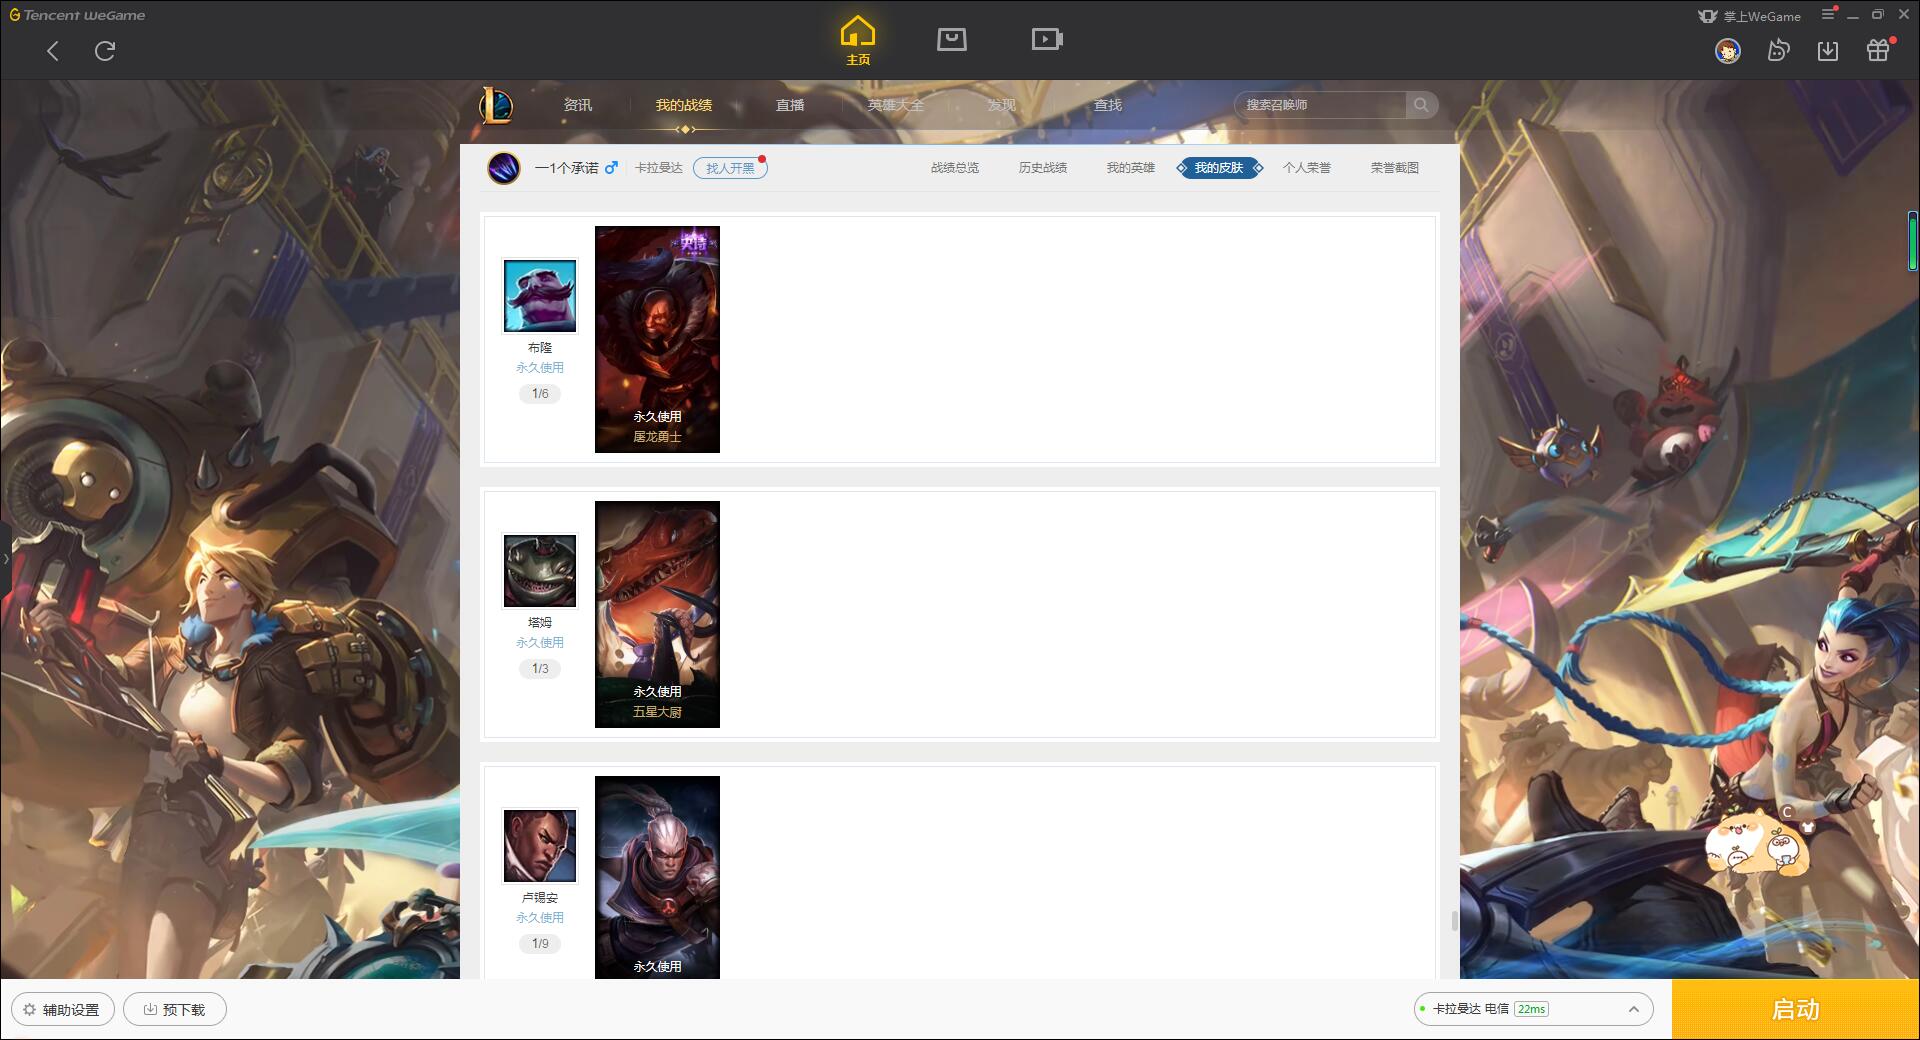The width and height of the screenshot is (1920, 1040).
Task: Expand the left sidebar arrow handle
Action: pos(5,559)
